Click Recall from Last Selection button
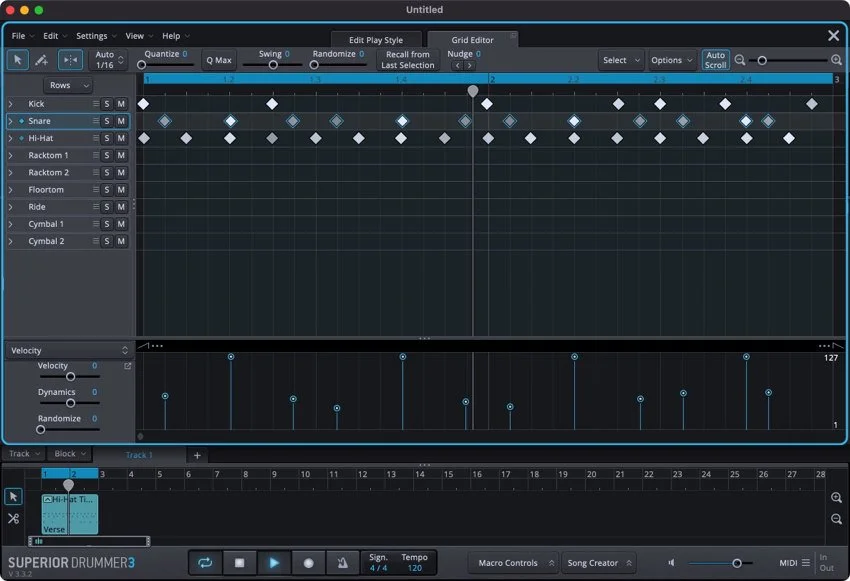 click(x=408, y=60)
